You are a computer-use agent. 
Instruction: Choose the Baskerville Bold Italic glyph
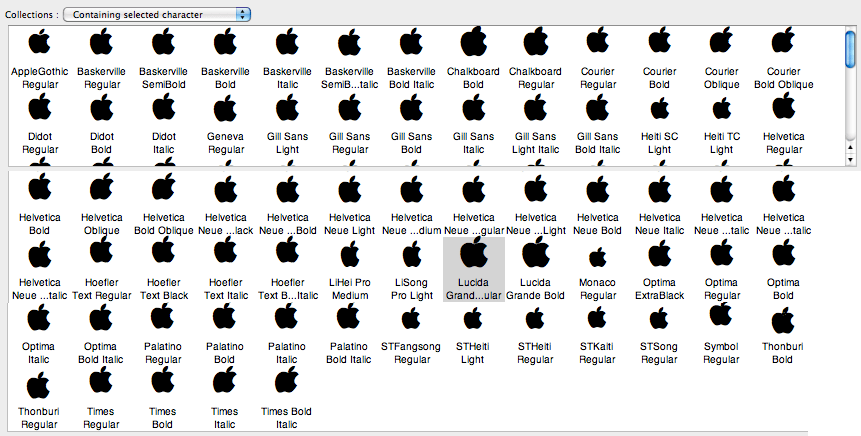click(411, 42)
